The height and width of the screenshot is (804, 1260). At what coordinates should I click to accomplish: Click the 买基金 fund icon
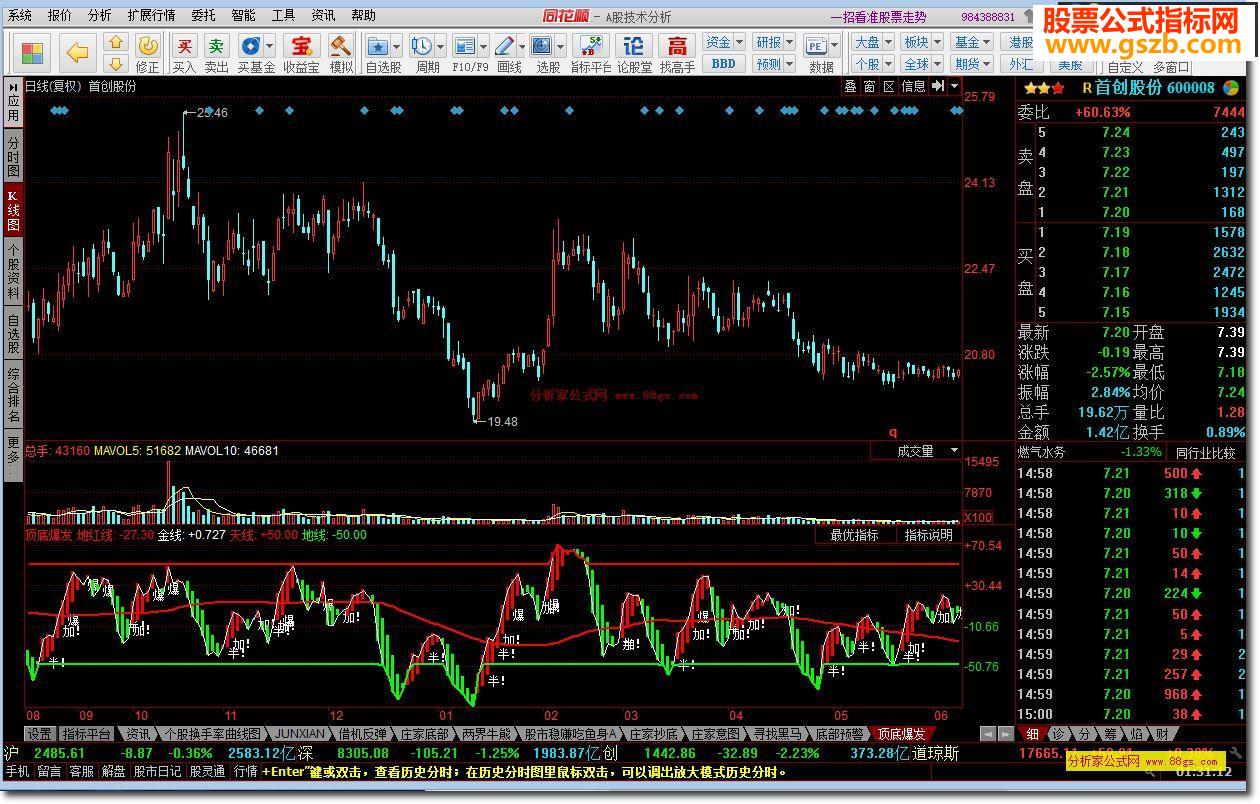(249, 46)
